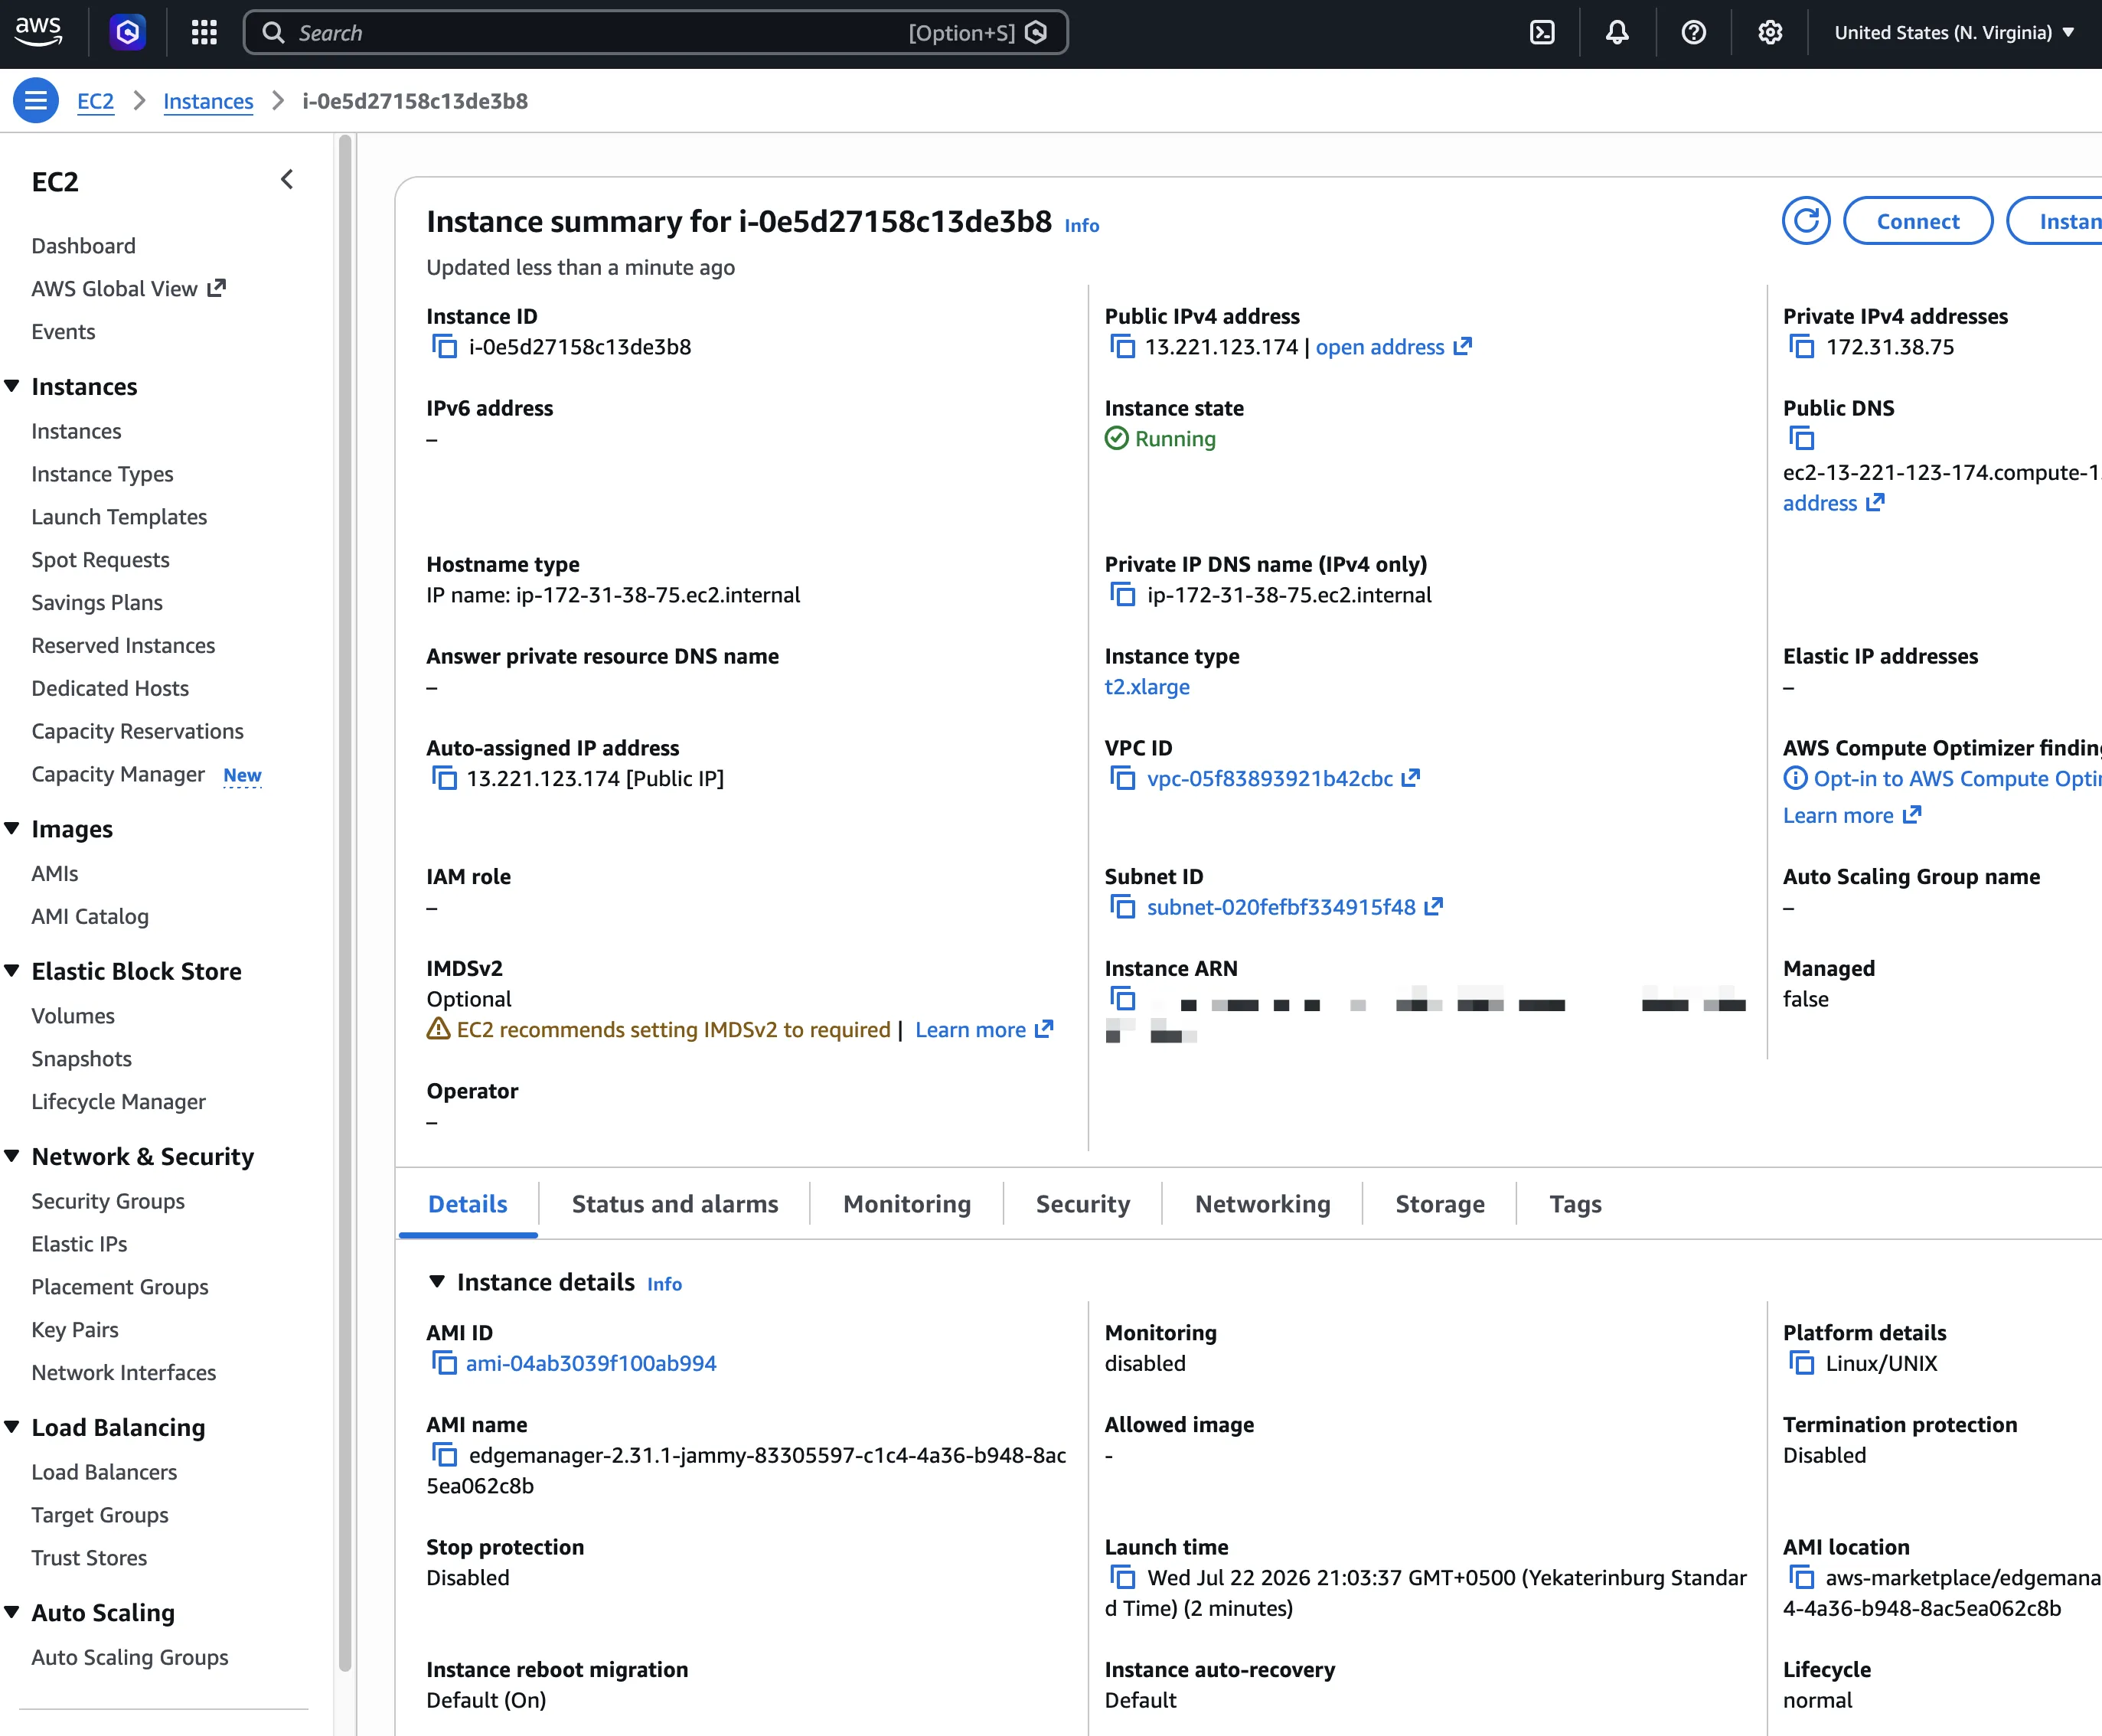Open the Storage tab
This screenshot has height=1736, width=2102.
pos(1439,1204)
